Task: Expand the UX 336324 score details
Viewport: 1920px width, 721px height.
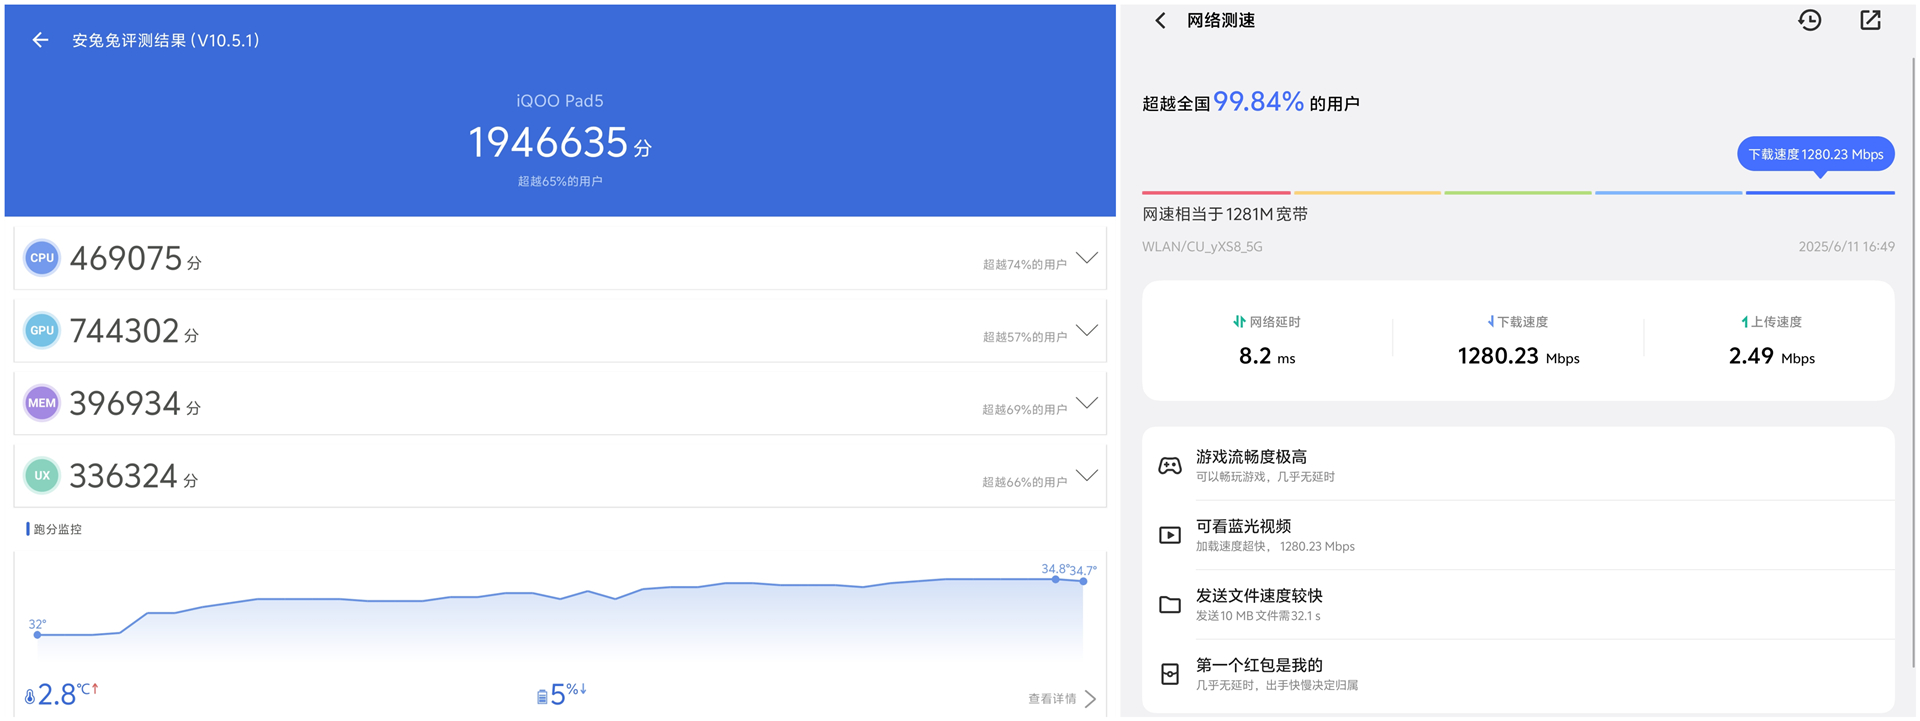Action: click(x=1087, y=475)
